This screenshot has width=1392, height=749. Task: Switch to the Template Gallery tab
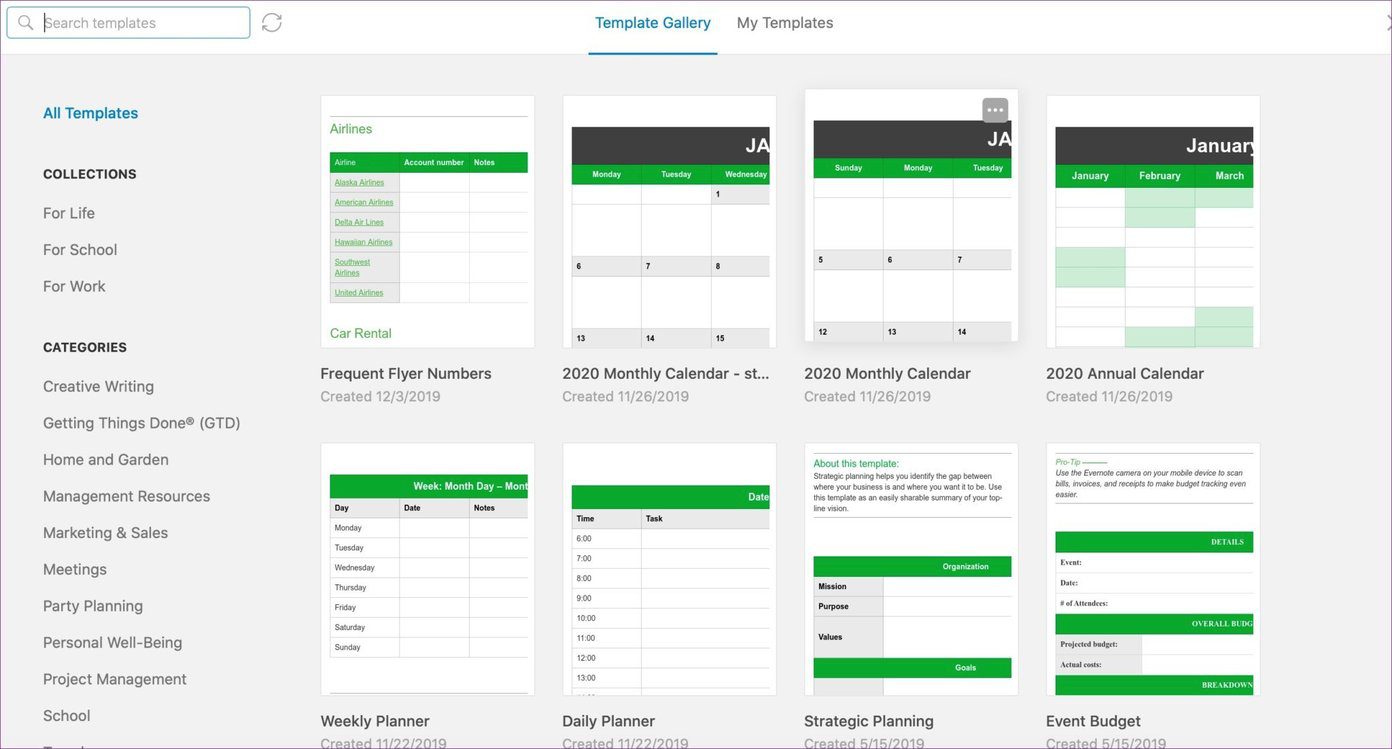pos(653,22)
